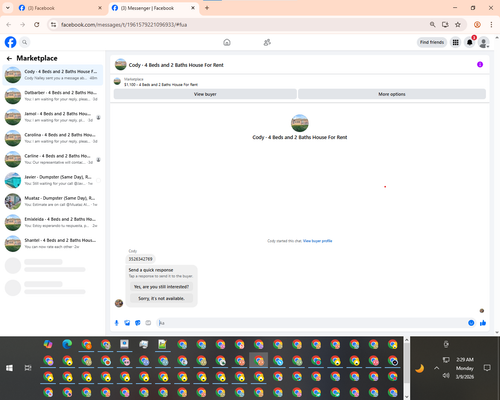Reload the page in Chrome
This screenshot has width=500, height=400.
point(37,24)
